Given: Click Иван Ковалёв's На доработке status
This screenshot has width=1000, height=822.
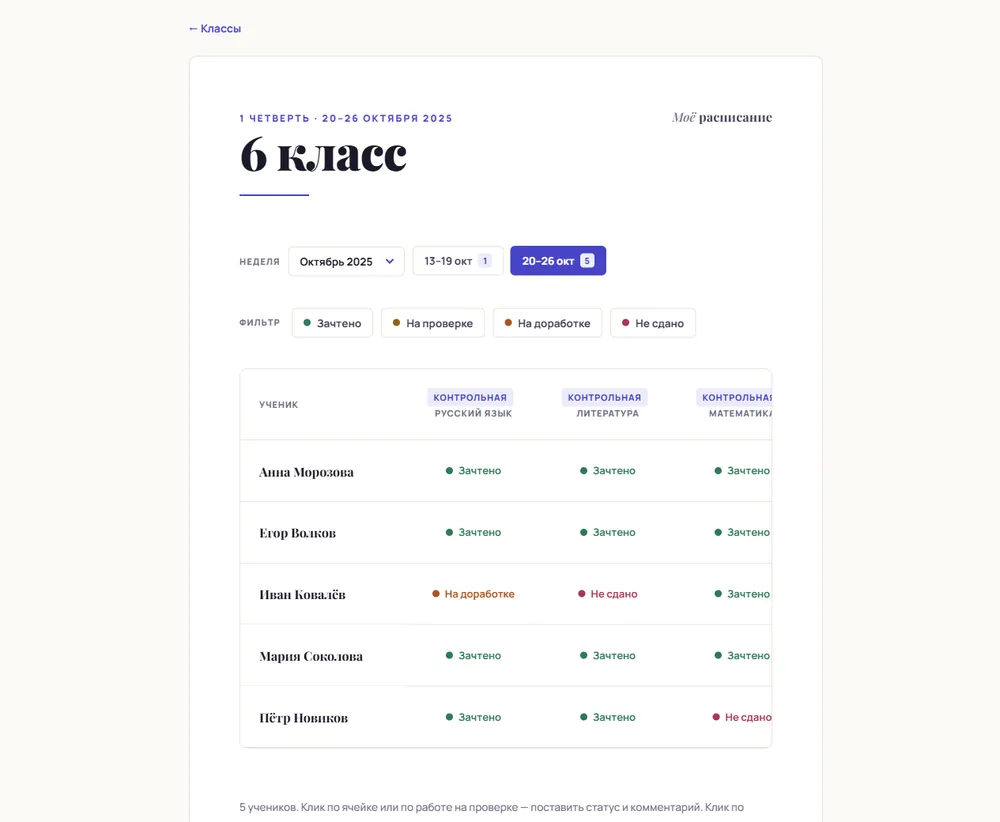Looking at the screenshot, I should point(473,594).
